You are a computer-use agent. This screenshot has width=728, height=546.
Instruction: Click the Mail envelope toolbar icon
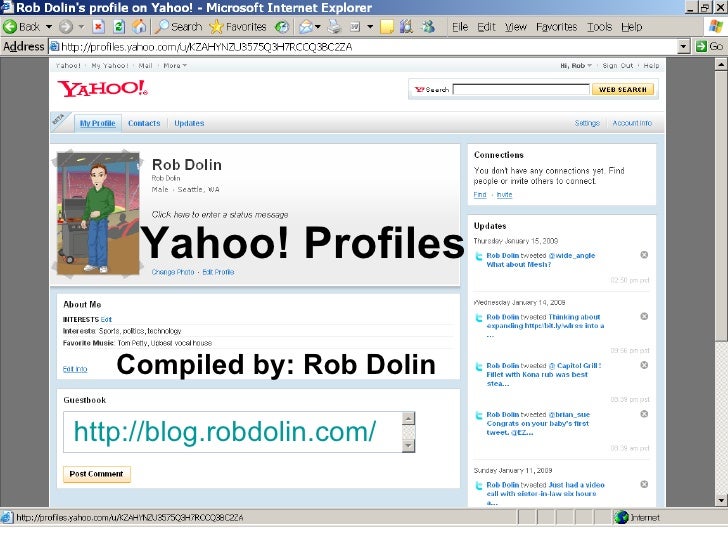click(306, 27)
